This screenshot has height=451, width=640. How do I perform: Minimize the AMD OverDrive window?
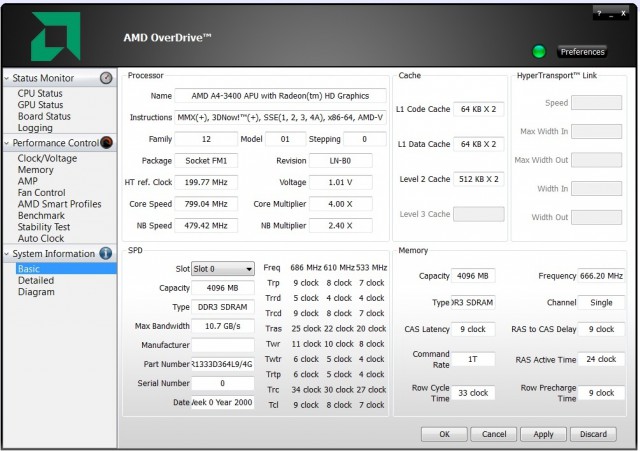pyautogui.click(x=611, y=13)
